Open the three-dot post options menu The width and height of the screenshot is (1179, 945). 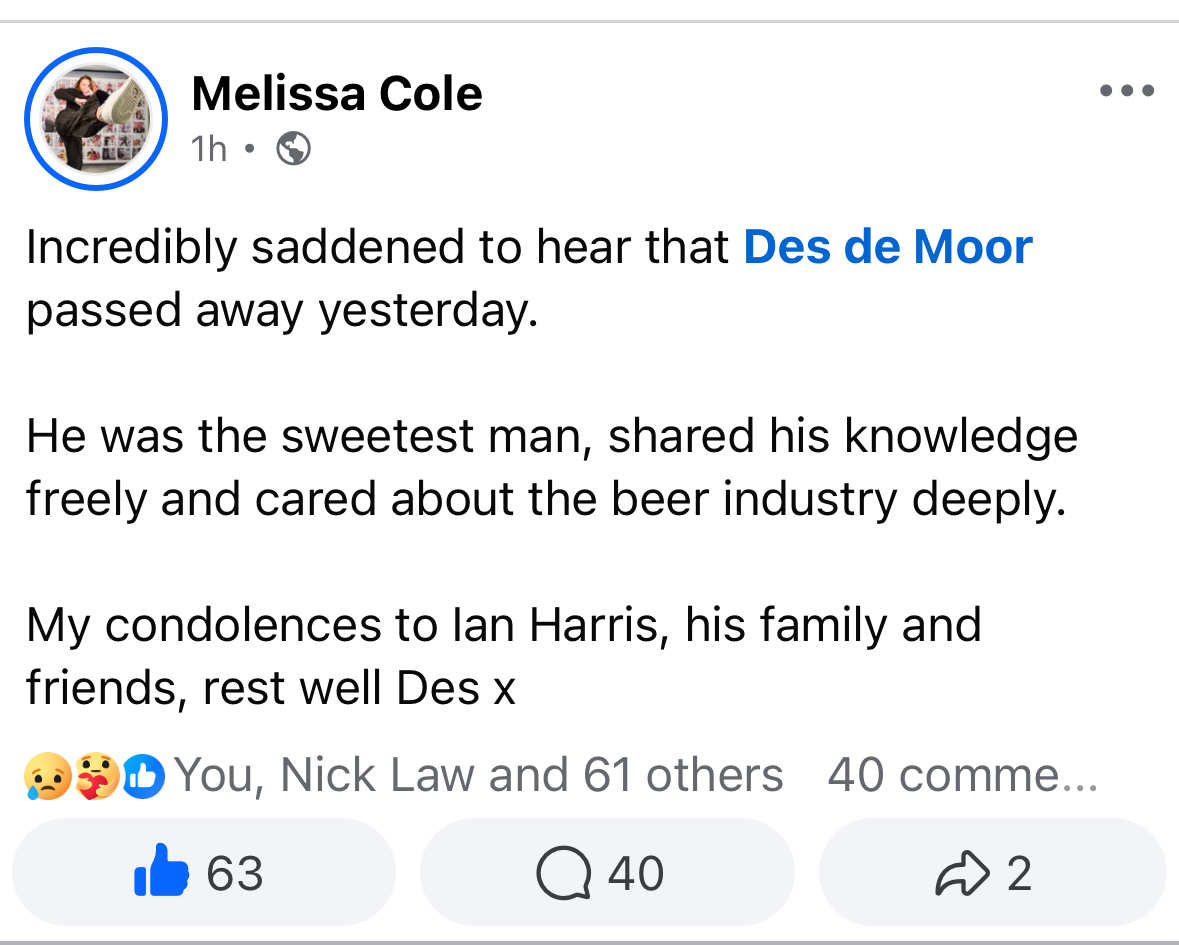pos(1127,91)
